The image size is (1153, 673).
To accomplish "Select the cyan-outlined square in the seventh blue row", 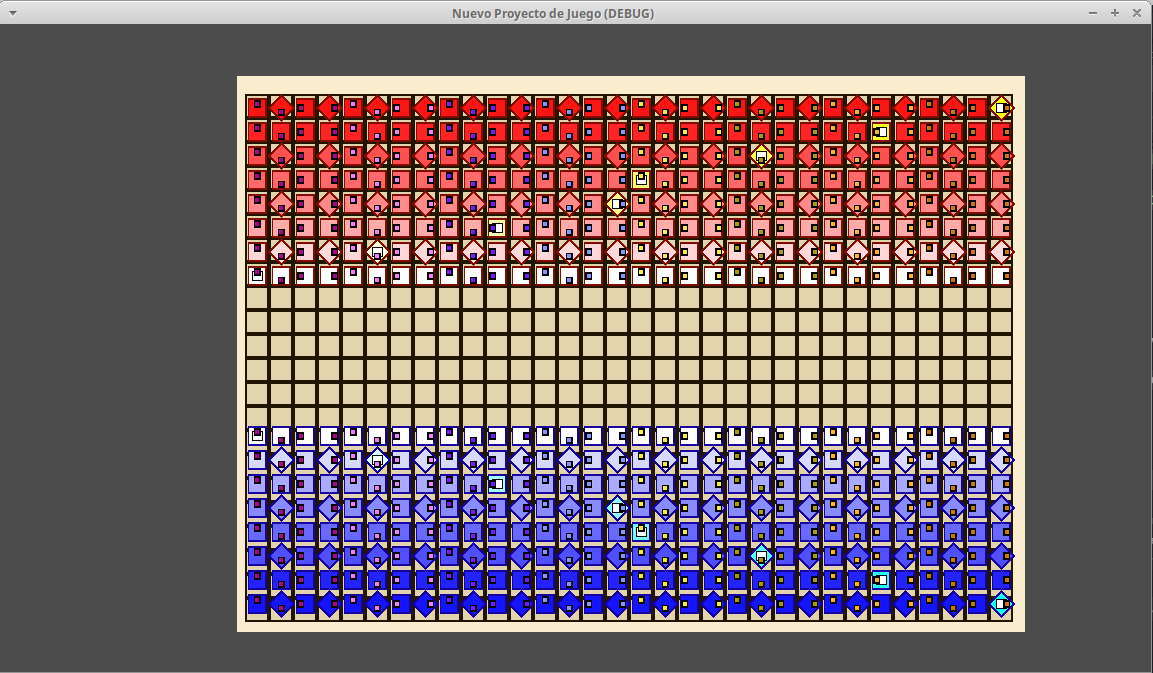I will (x=881, y=580).
